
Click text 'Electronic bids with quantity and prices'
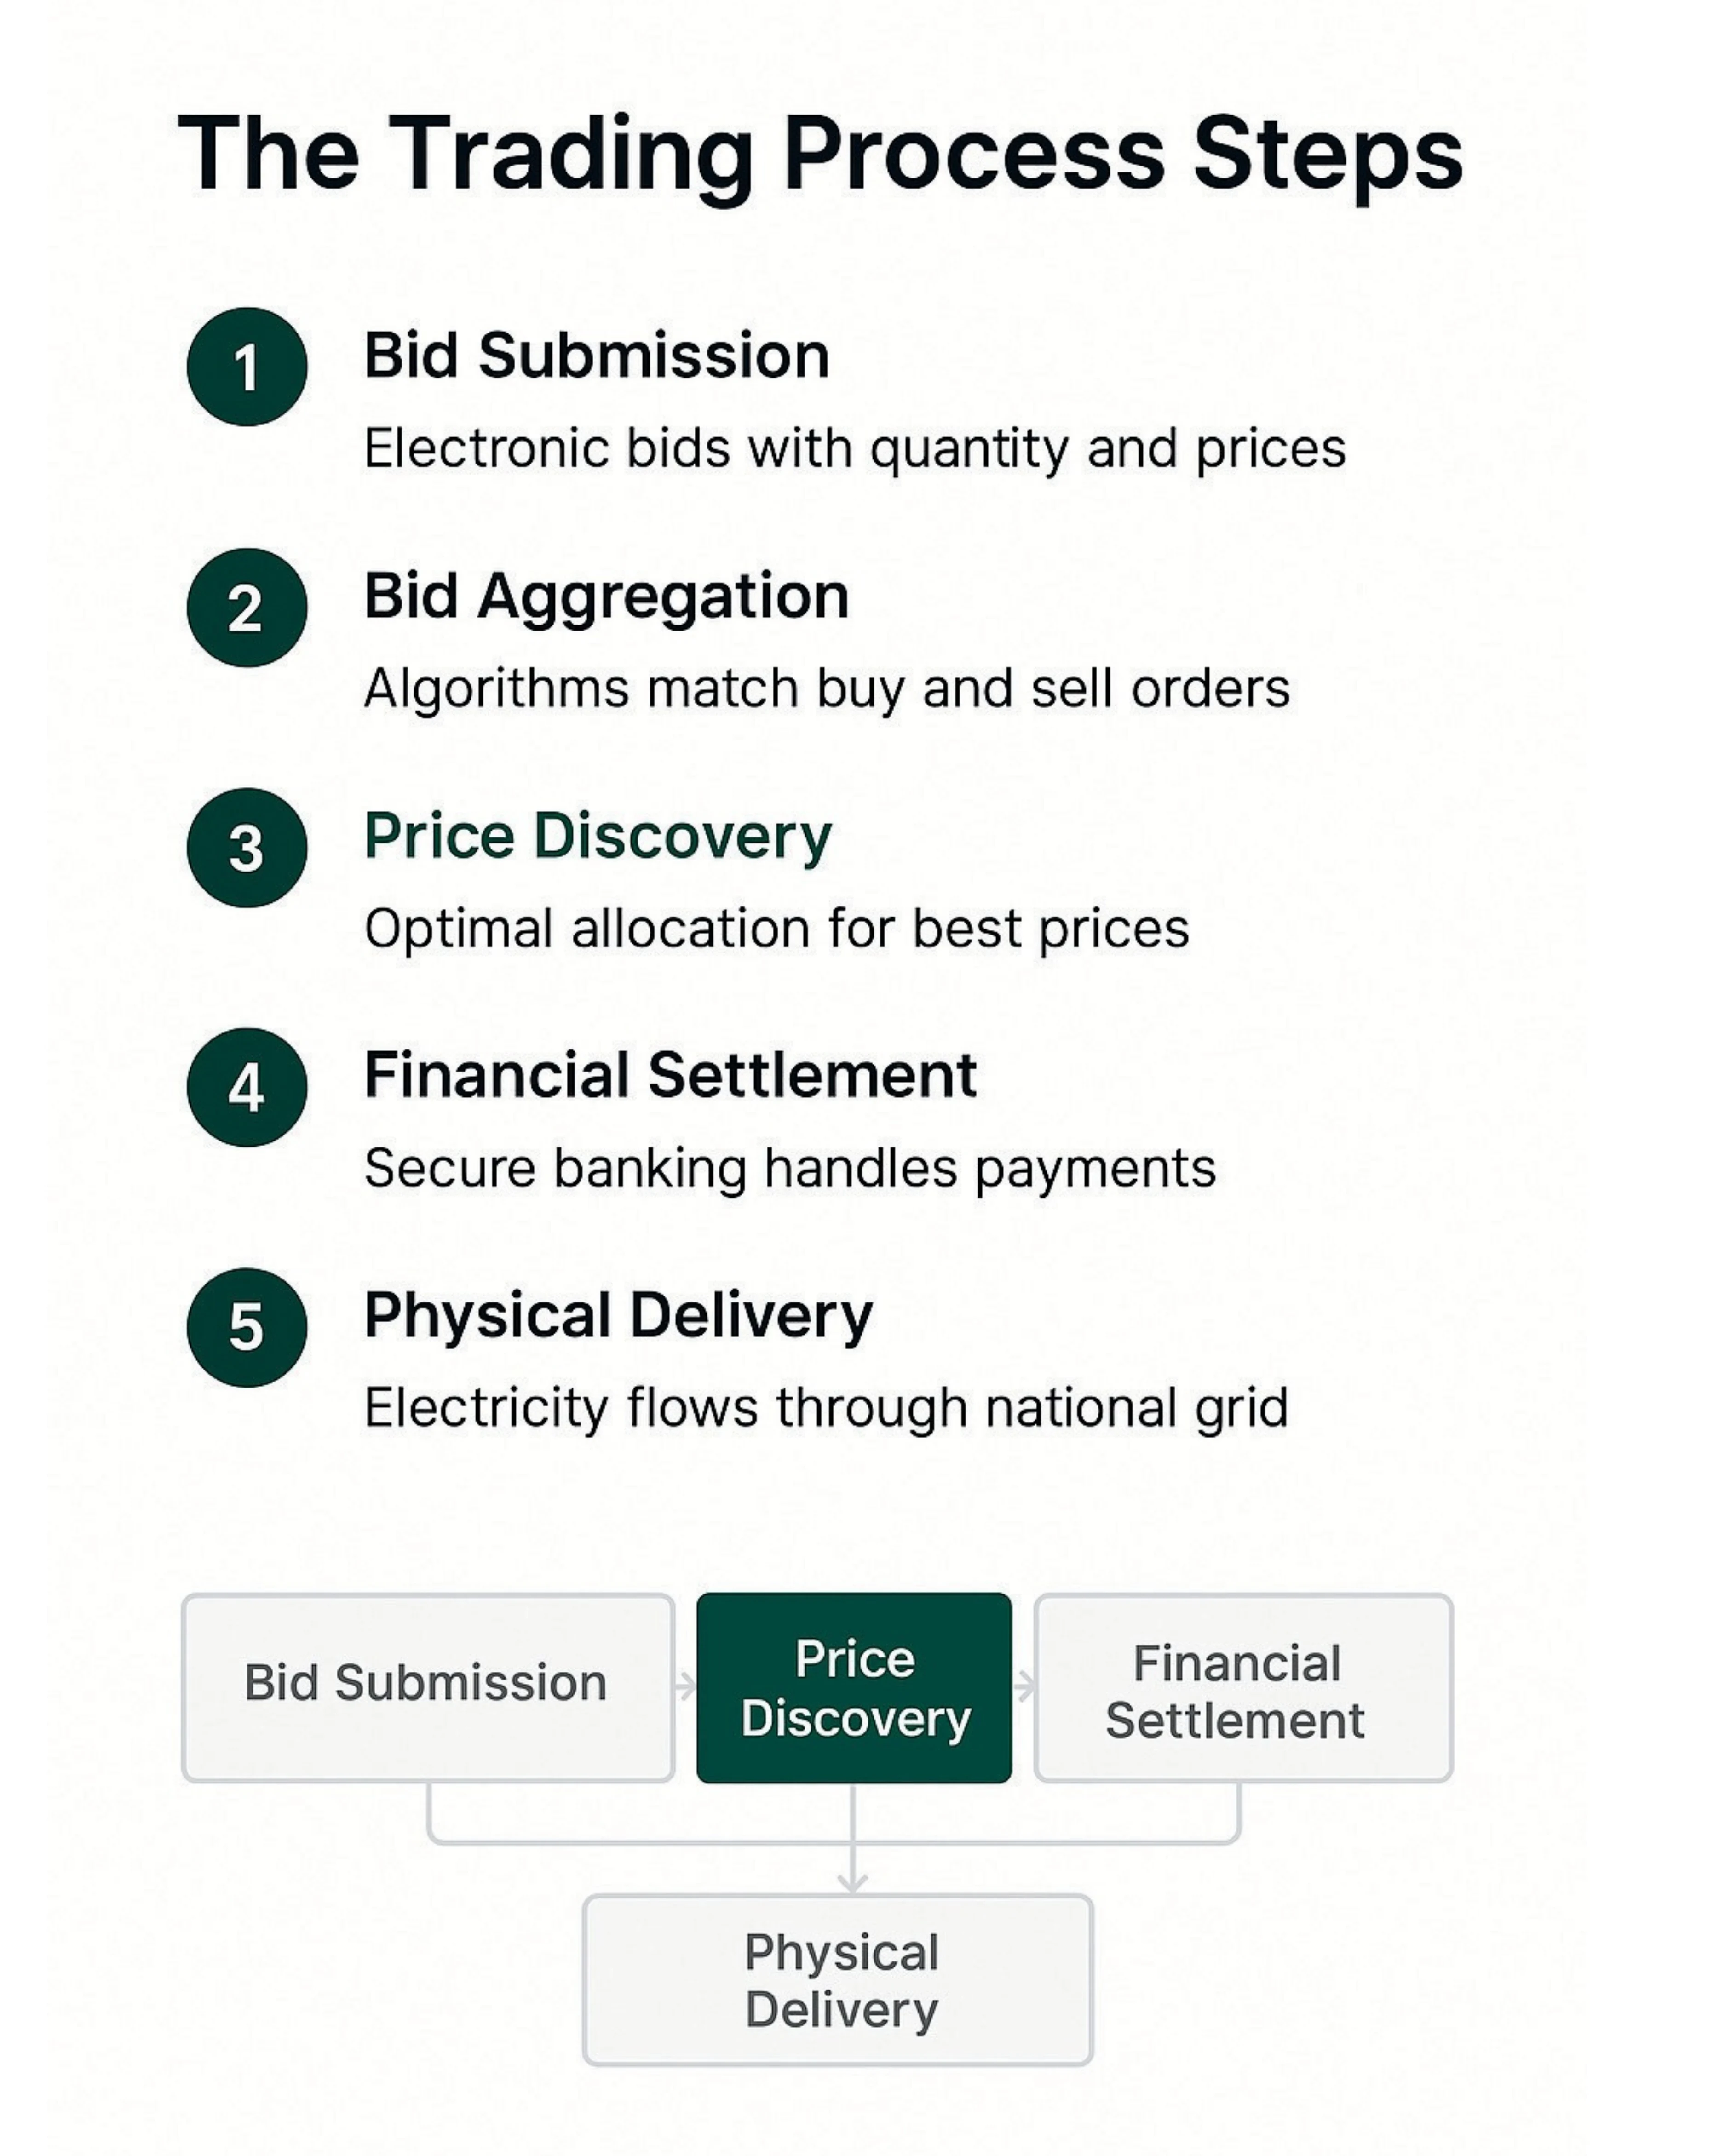pos(855,449)
